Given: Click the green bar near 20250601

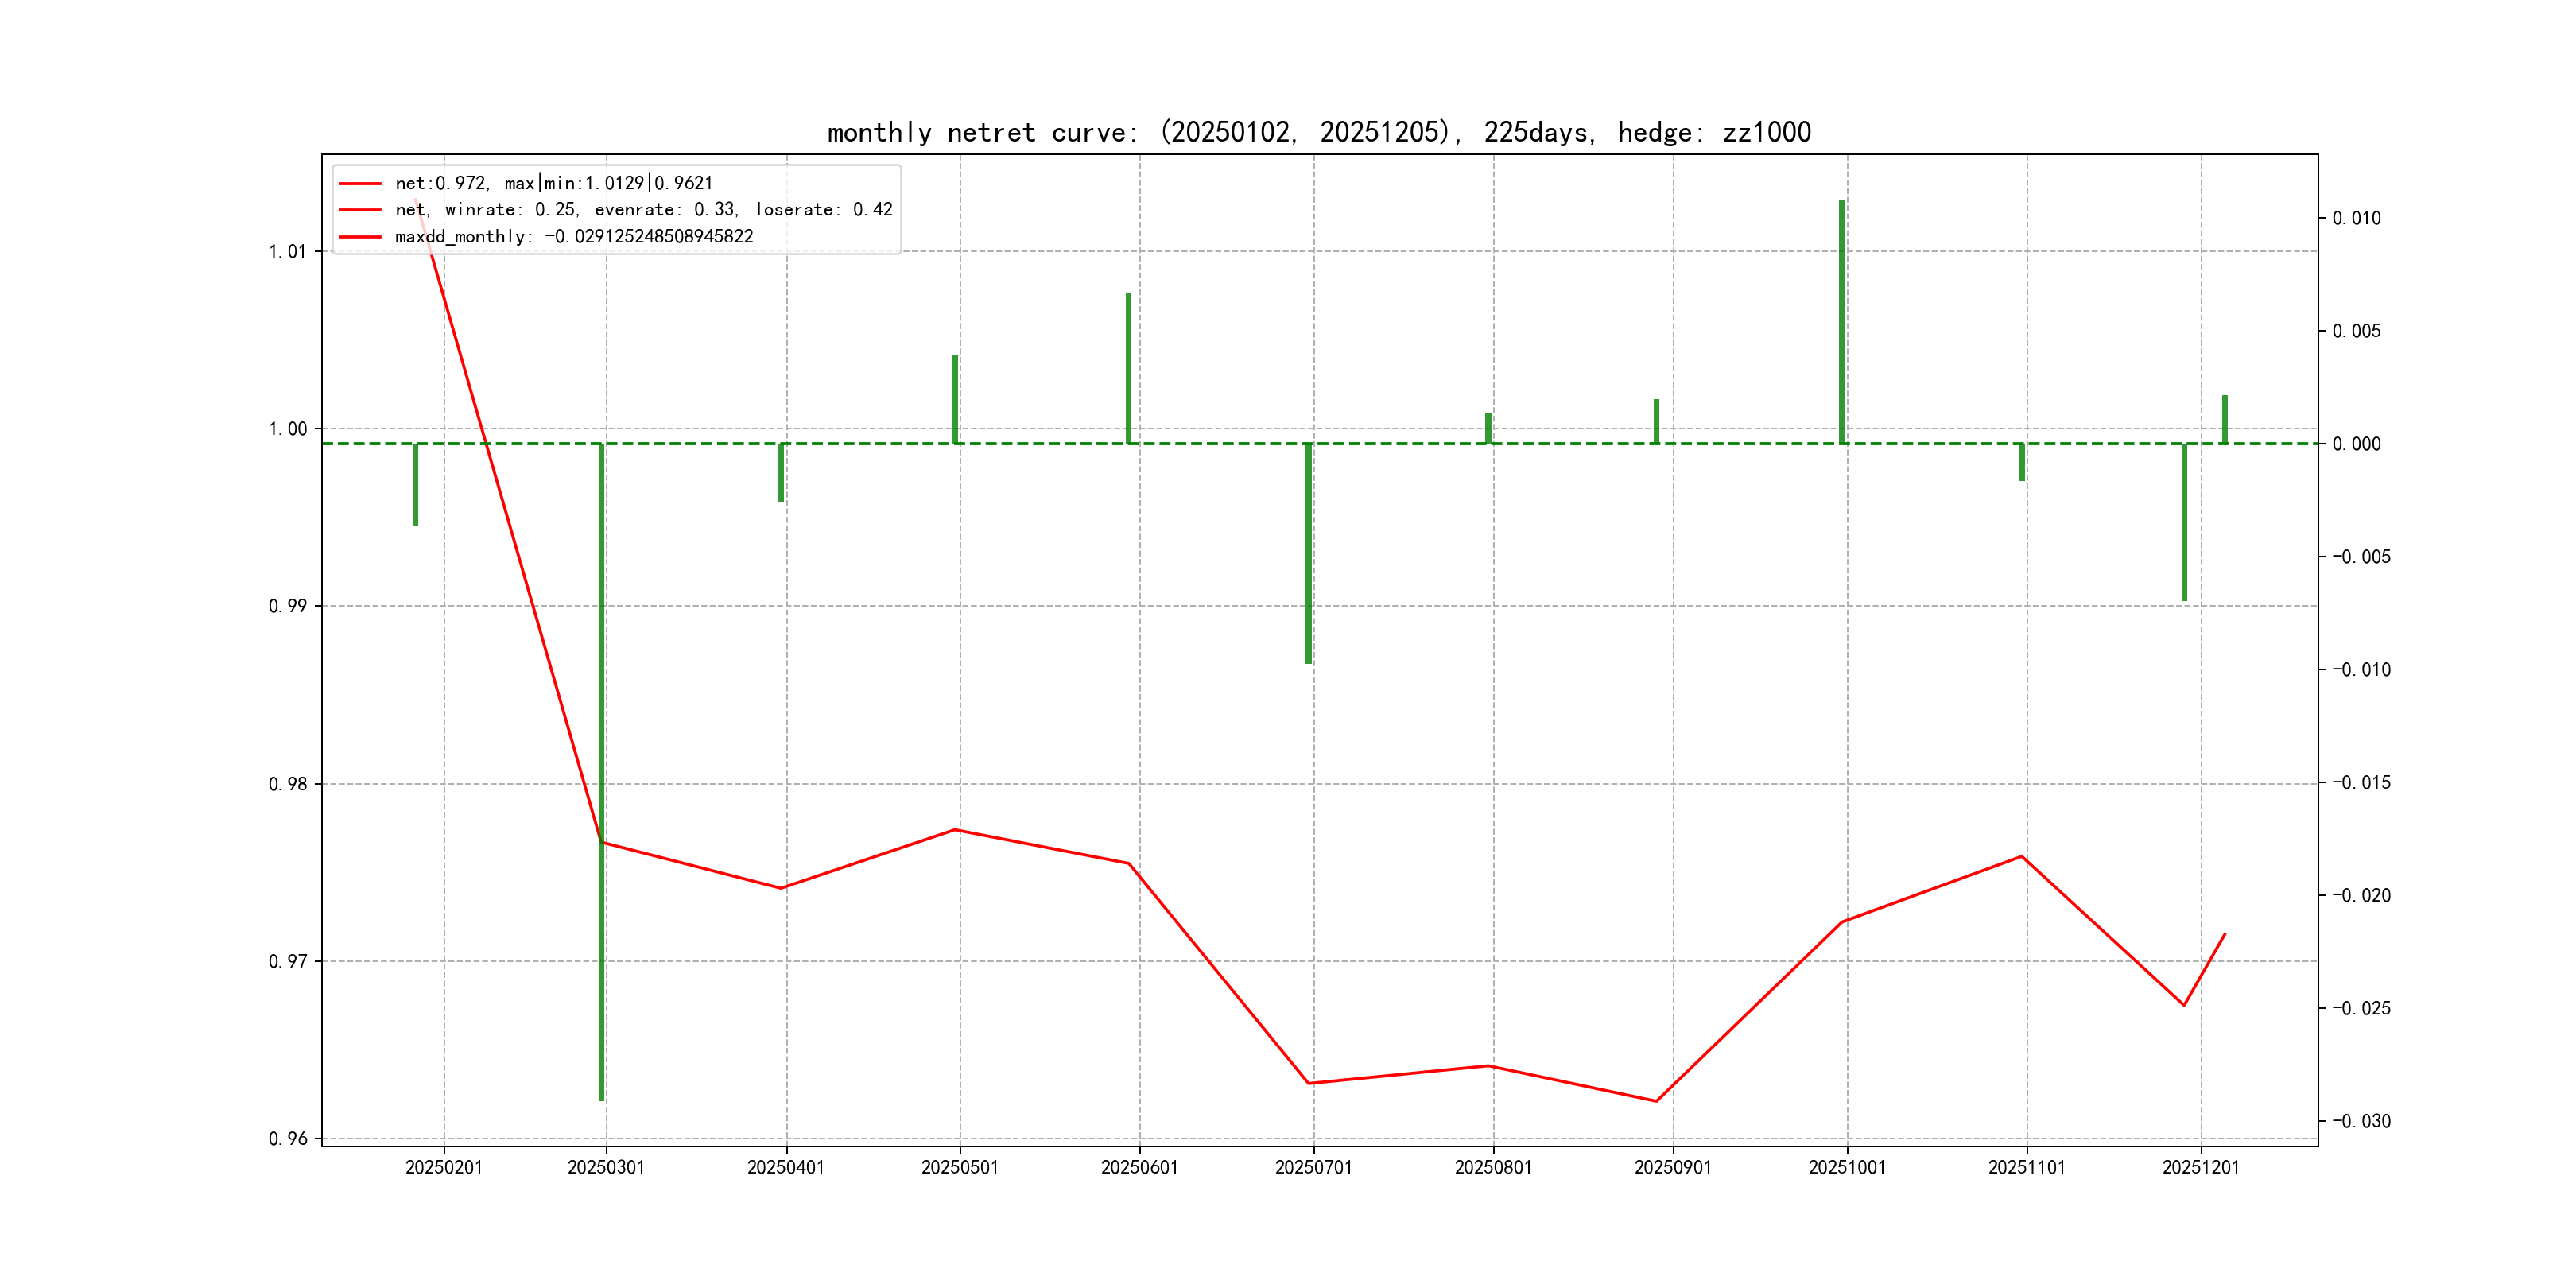Looking at the screenshot, I should click(x=1128, y=367).
